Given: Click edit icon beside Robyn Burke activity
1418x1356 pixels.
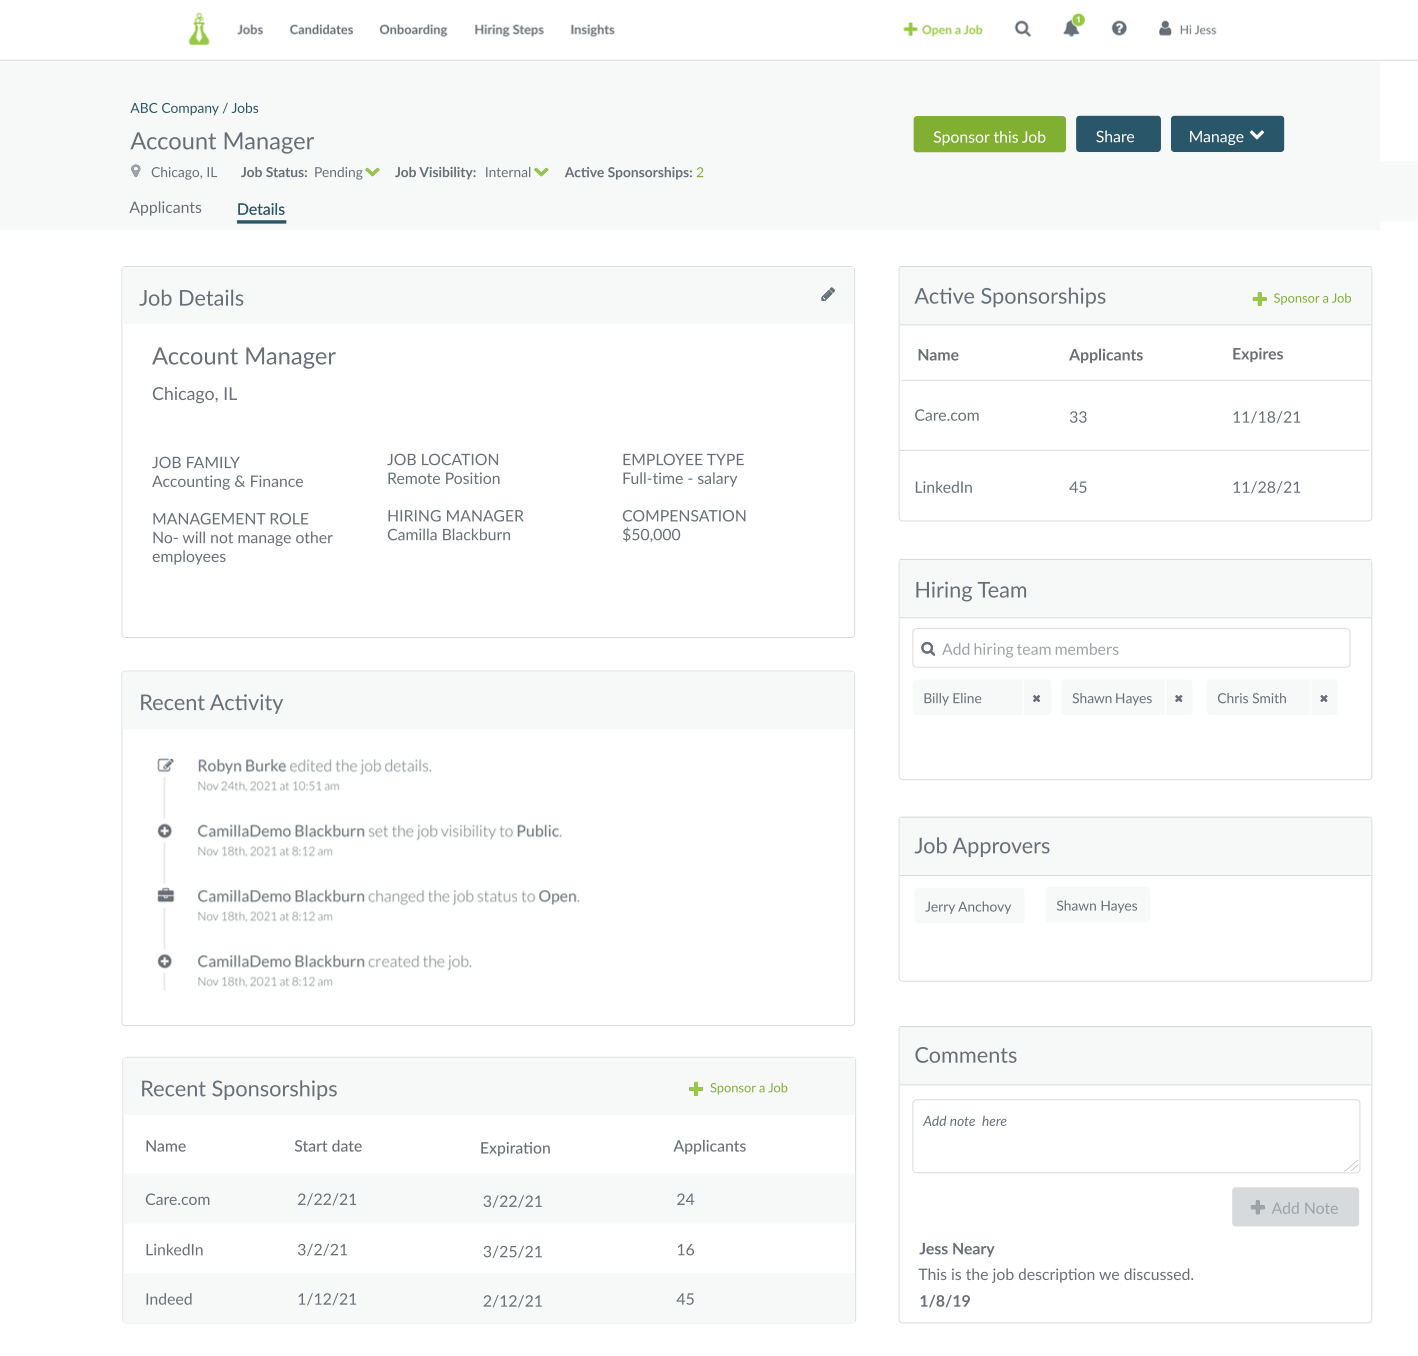Looking at the screenshot, I should pos(166,765).
